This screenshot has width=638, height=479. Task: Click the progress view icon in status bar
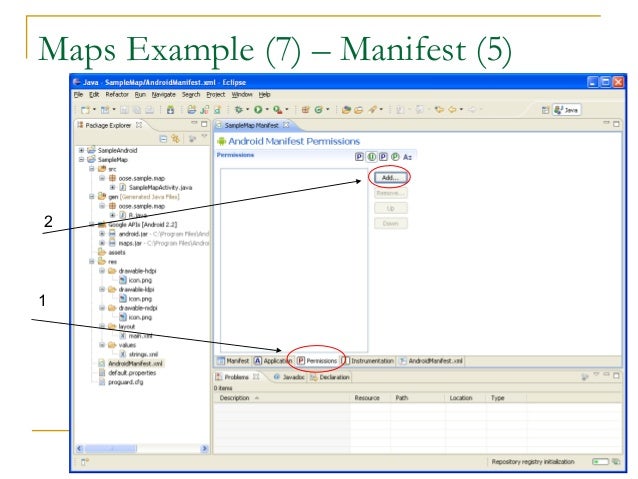[616, 462]
